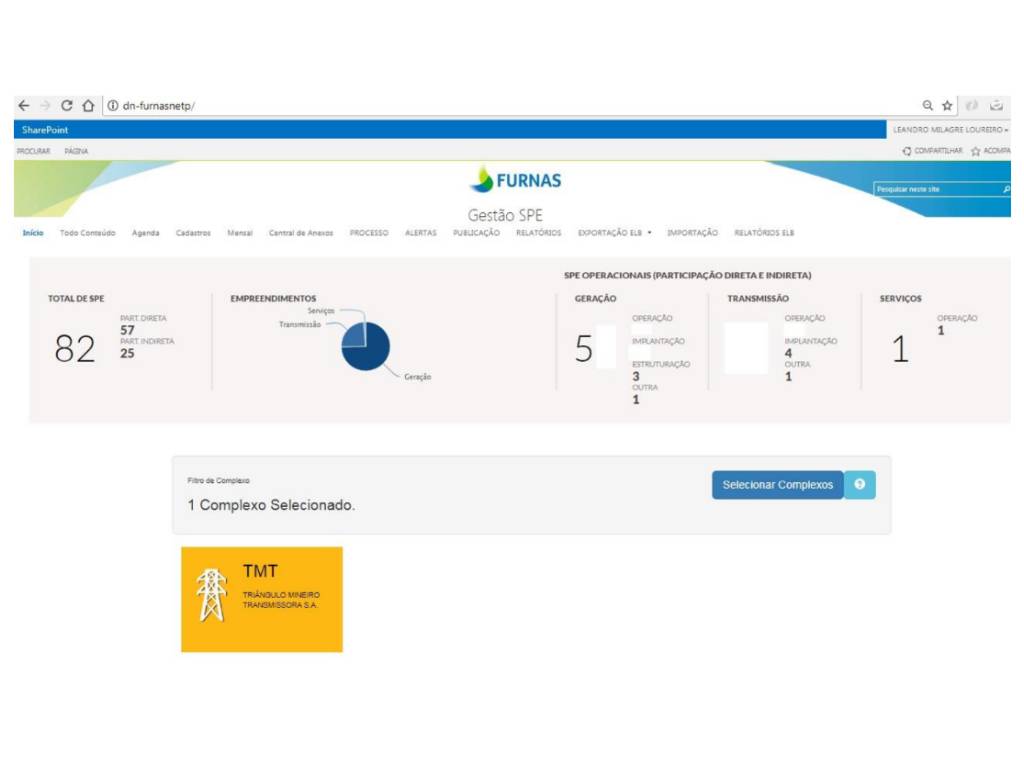
Task: Go to the Início navigation item
Action: pyautogui.click(x=33, y=232)
